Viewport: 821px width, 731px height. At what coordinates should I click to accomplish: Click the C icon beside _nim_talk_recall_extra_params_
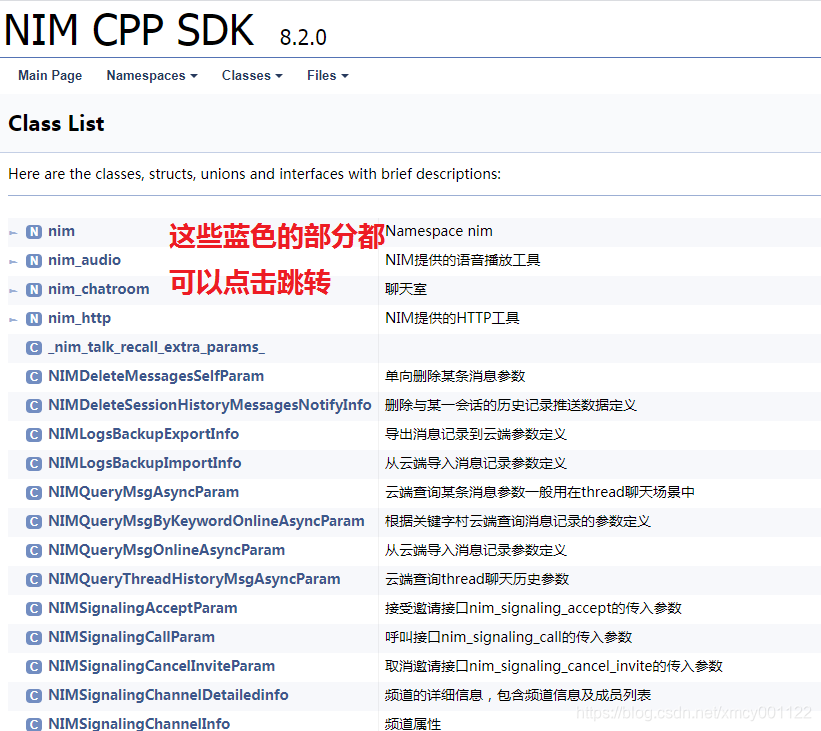[x=34, y=348]
